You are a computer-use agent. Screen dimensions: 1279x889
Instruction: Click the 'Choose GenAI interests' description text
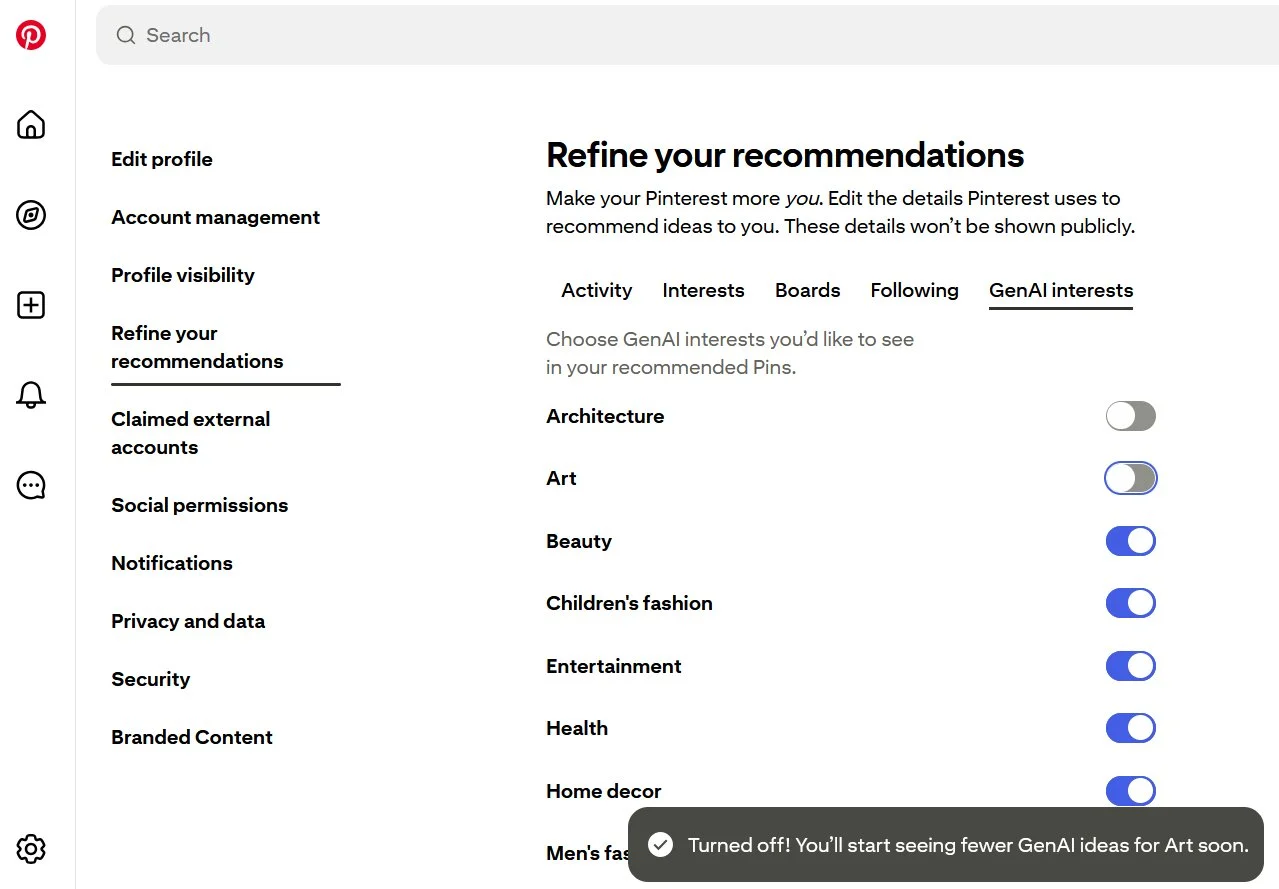click(x=730, y=353)
